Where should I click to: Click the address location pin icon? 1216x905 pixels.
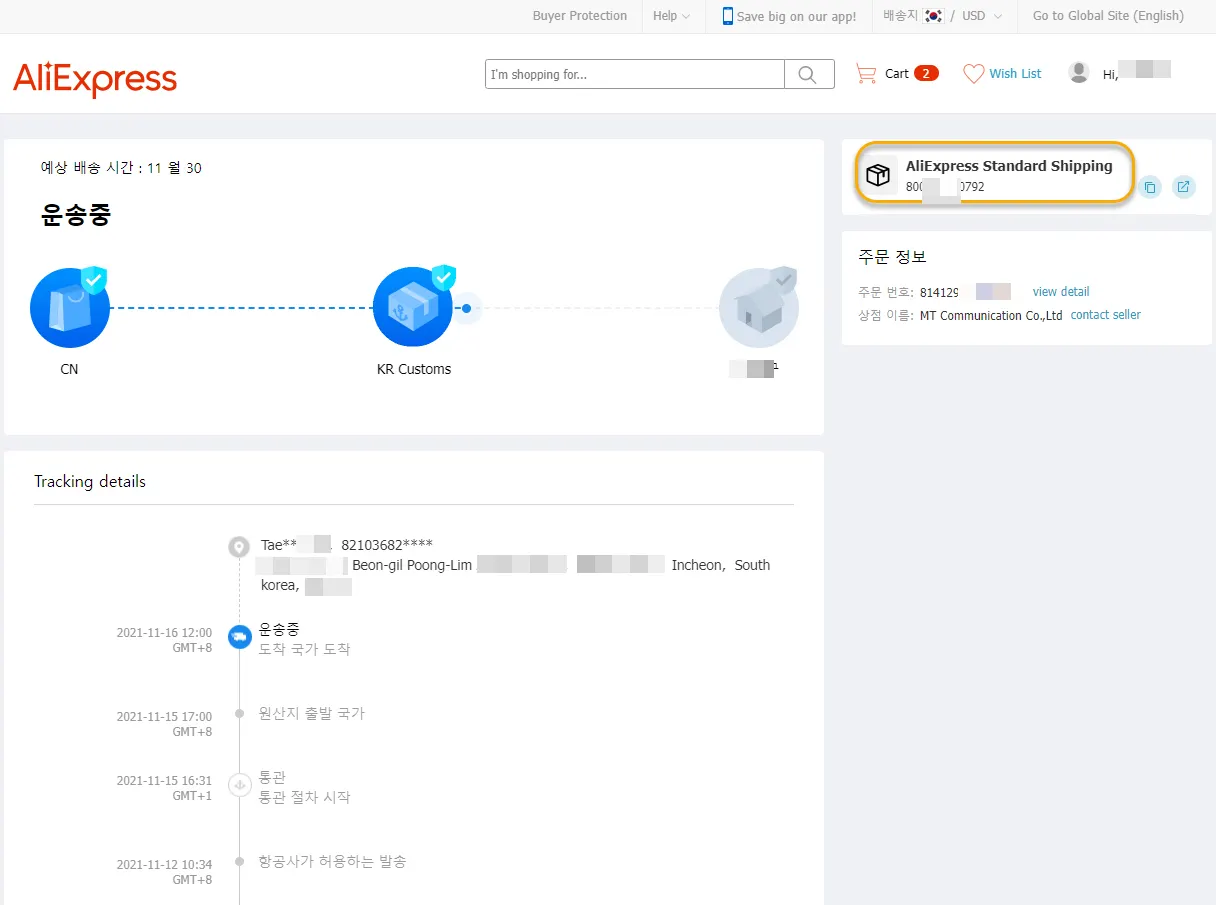click(238, 547)
